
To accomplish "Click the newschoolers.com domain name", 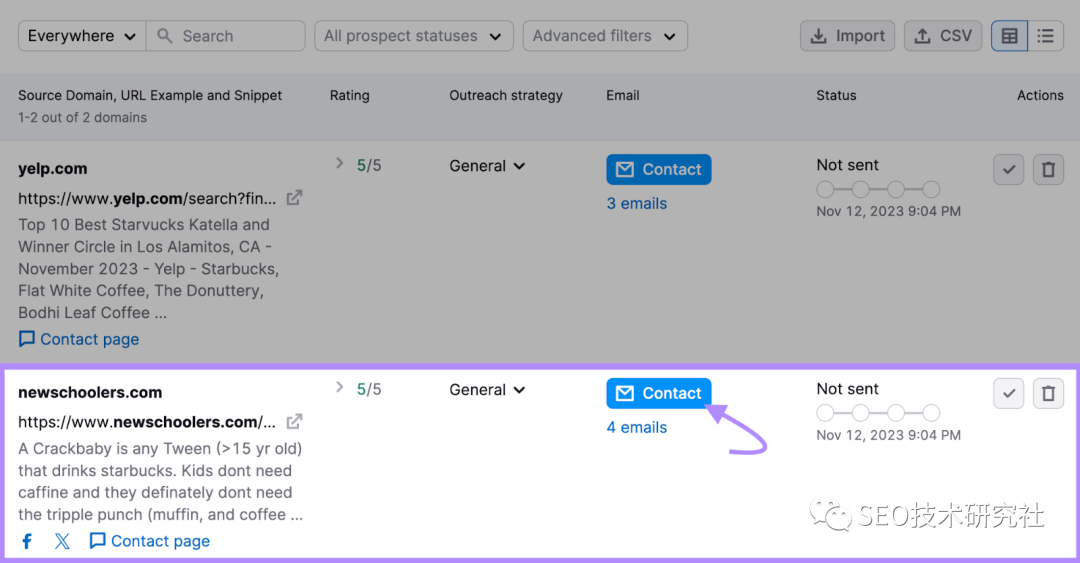I will tap(90, 393).
